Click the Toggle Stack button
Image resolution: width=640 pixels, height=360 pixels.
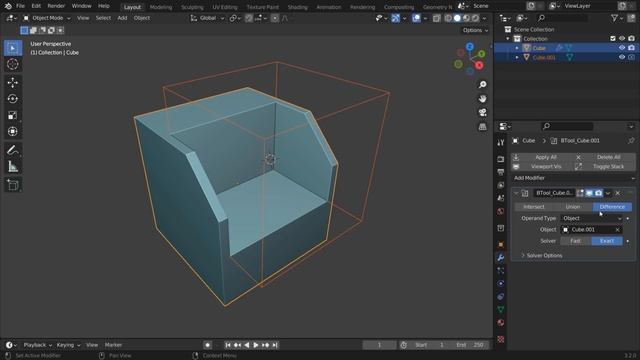coord(604,167)
